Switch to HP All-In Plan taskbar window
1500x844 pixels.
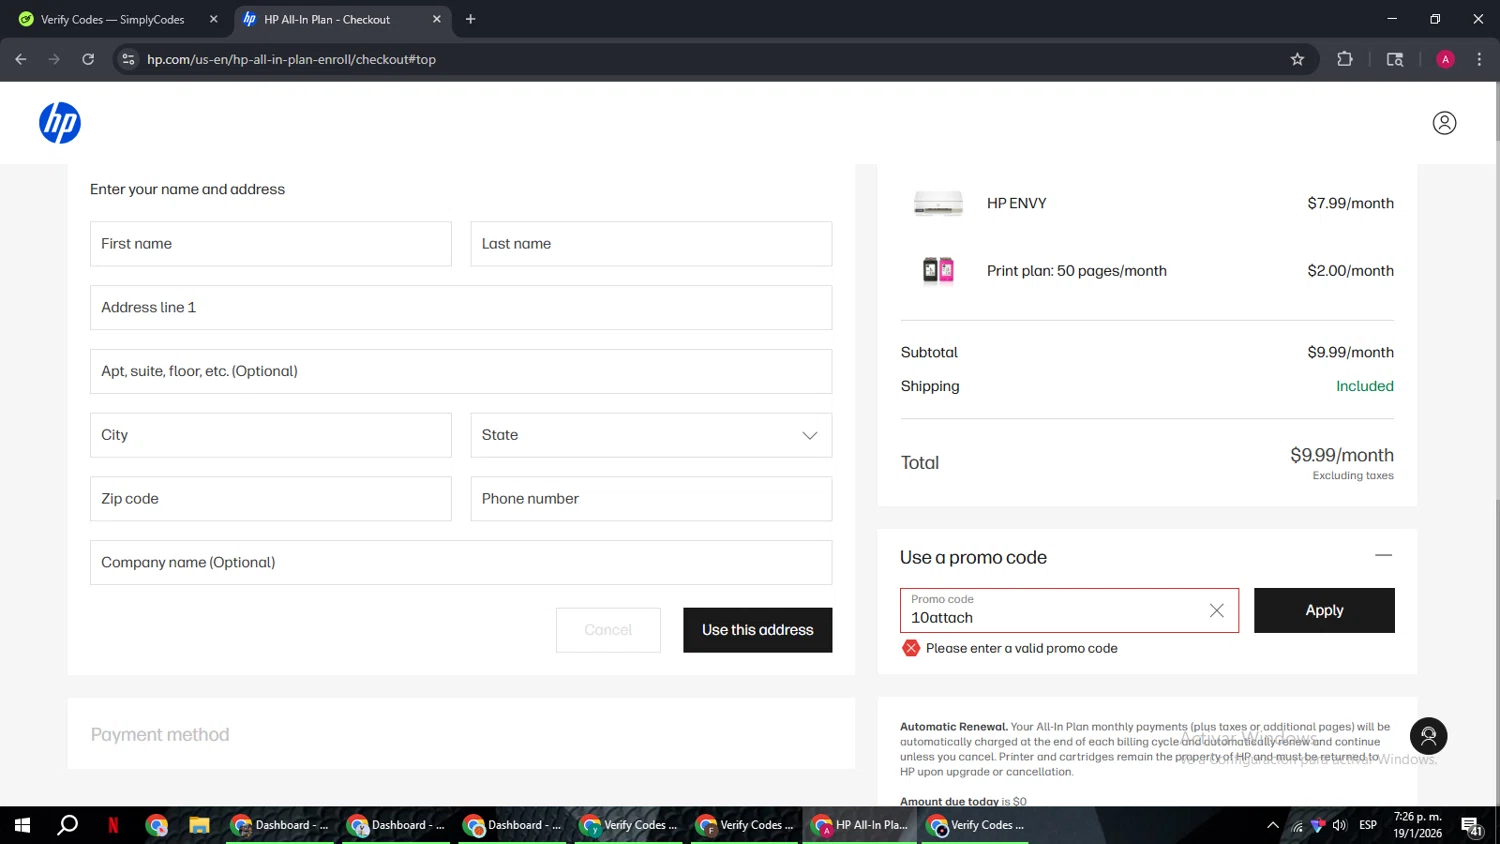tap(859, 825)
